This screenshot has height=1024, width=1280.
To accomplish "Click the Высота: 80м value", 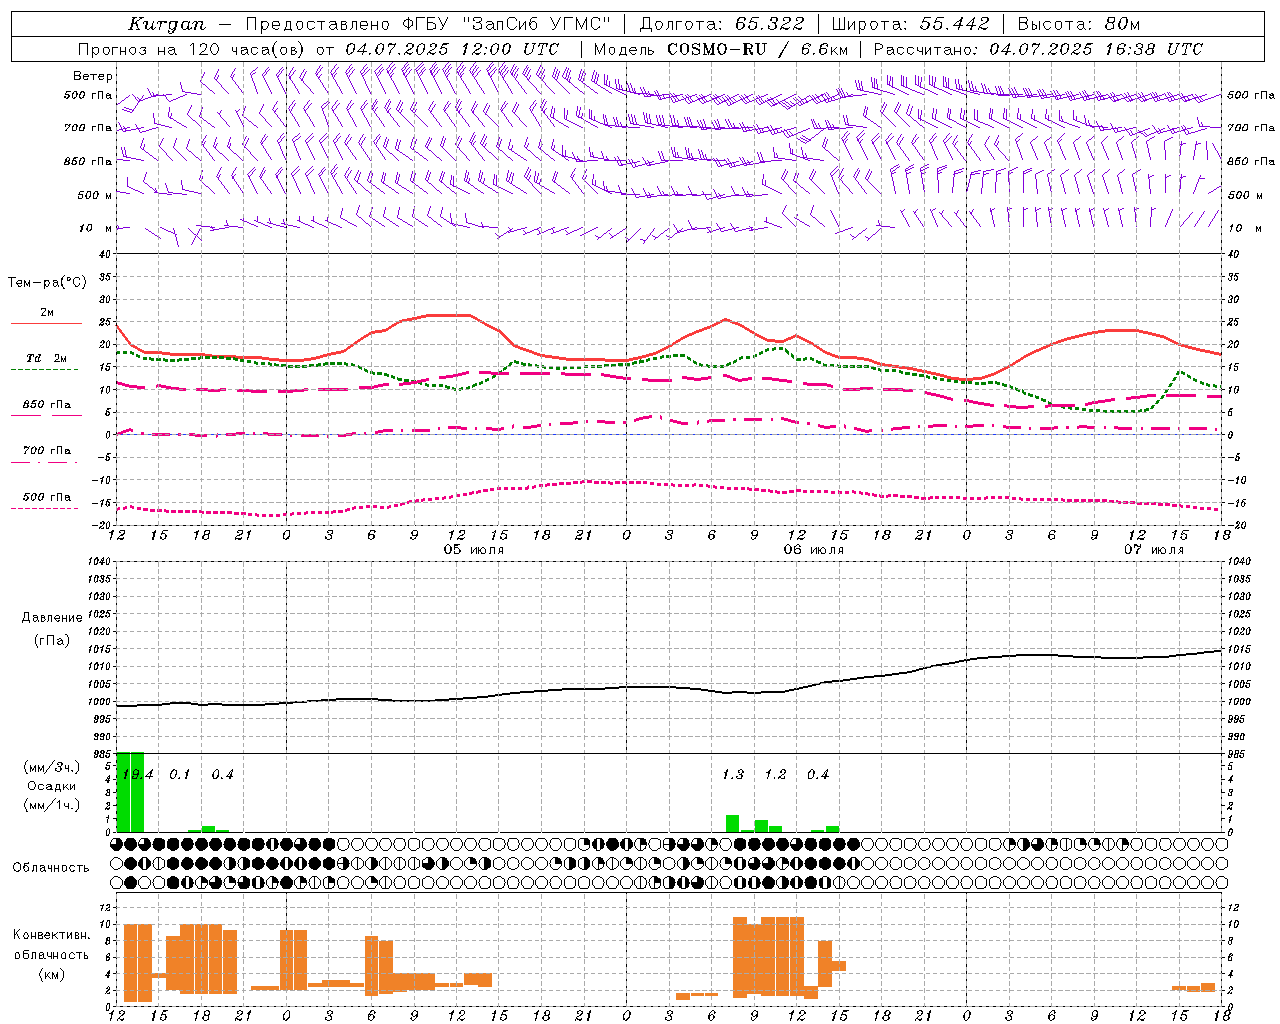I will [x=1079, y=24].
